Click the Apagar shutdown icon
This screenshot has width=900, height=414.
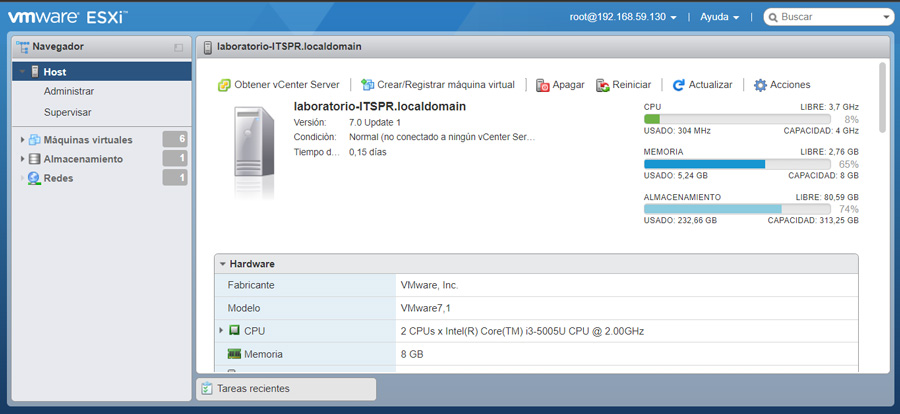(x=542, y=85)
